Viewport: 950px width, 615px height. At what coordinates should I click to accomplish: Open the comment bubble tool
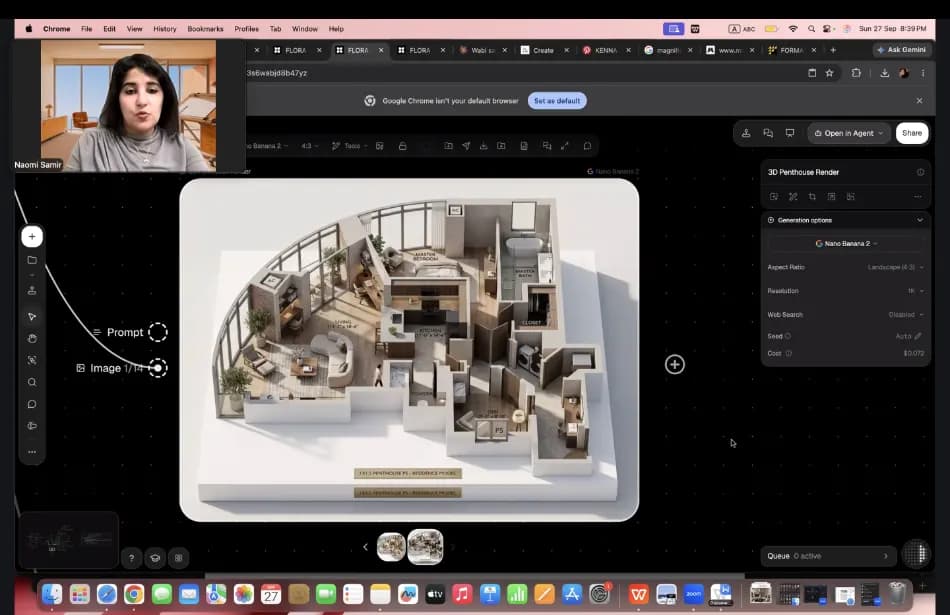pos(32,404)
